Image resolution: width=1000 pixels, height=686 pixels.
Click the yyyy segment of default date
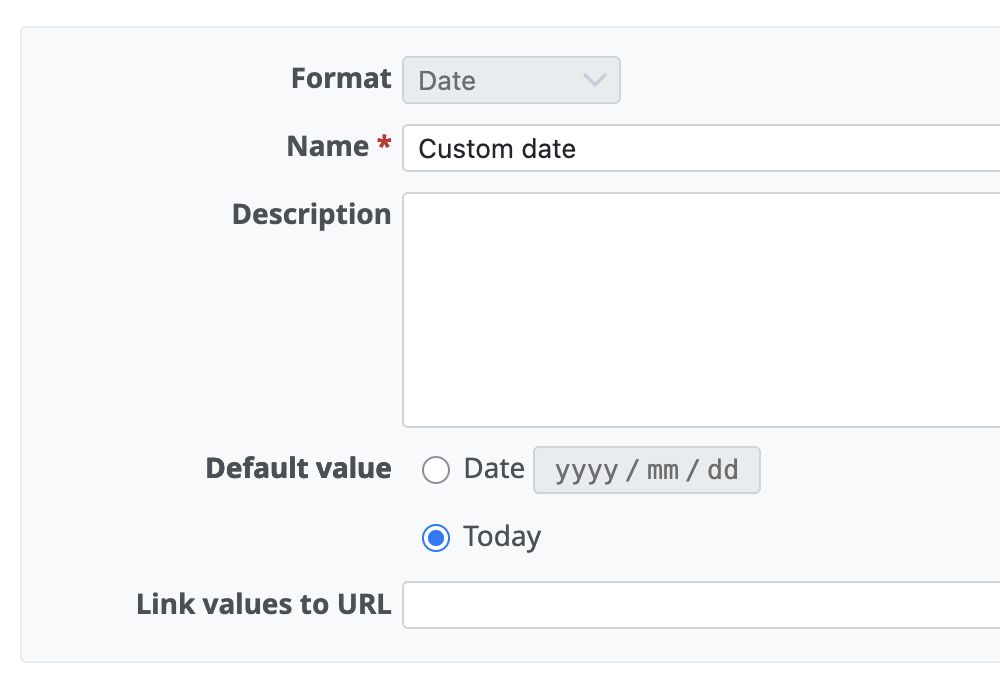tap(586, 470)
